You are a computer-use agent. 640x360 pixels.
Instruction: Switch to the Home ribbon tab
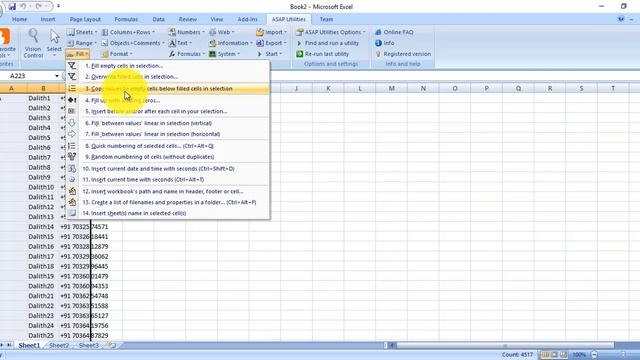[19, 19]
